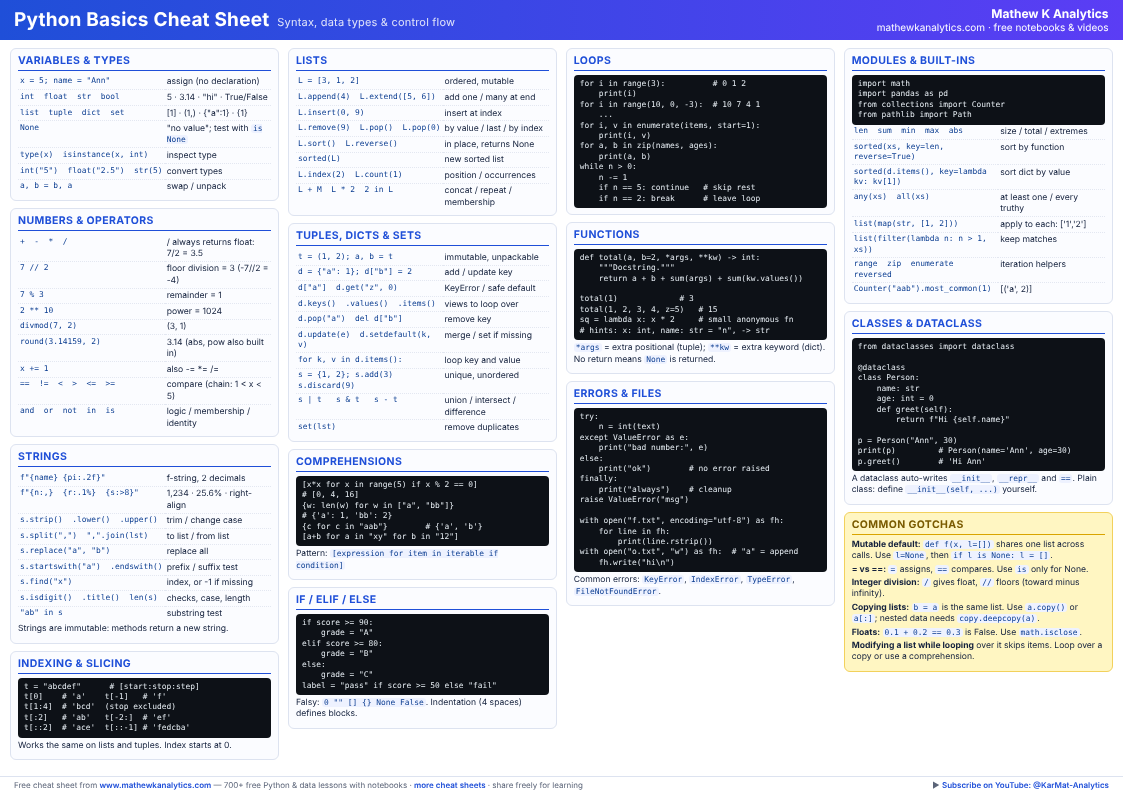The height and width of the screenshot is (794, 1123).
Task: Select the 'NUMBERS & OPERATORS' heading
Action: [85, 220]
